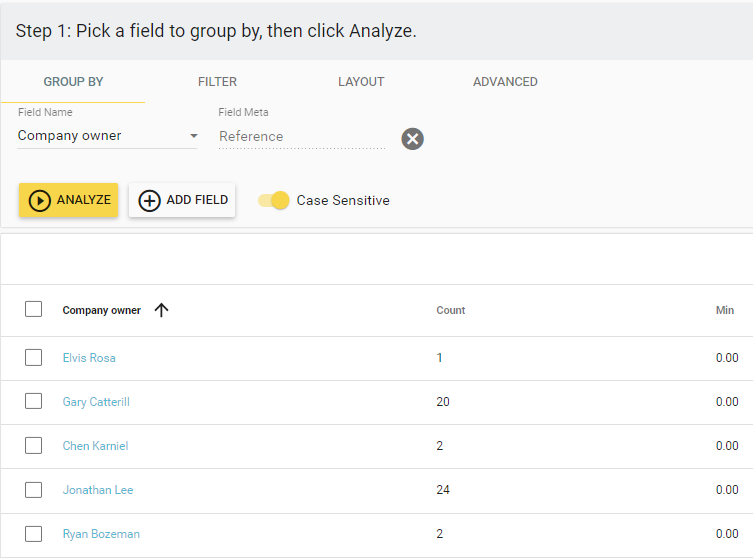Open the Field Name dropdown
Screen dimensions: 753x558
point(107,136)
